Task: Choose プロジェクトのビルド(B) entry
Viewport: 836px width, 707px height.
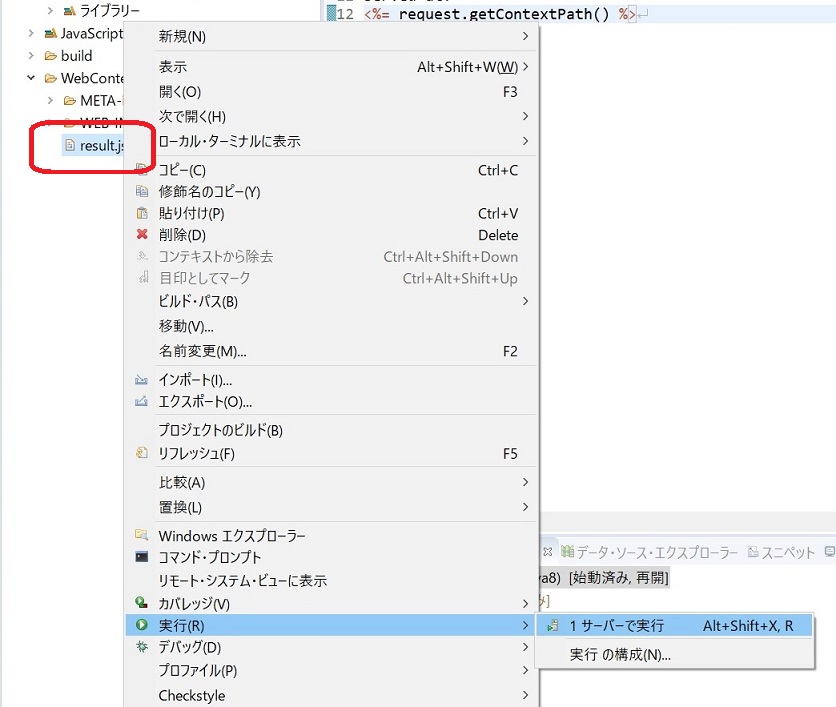Action: (x=332, y=430)
